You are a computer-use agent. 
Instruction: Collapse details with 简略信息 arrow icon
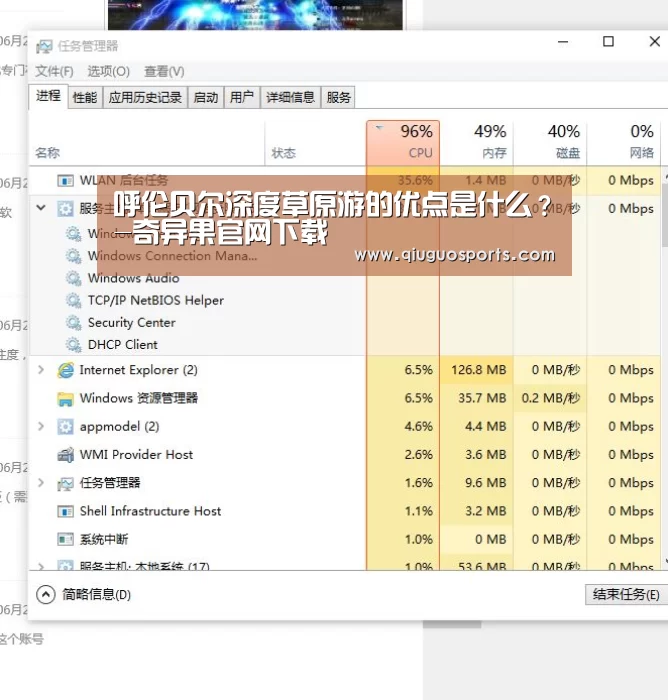coord(46,595)
